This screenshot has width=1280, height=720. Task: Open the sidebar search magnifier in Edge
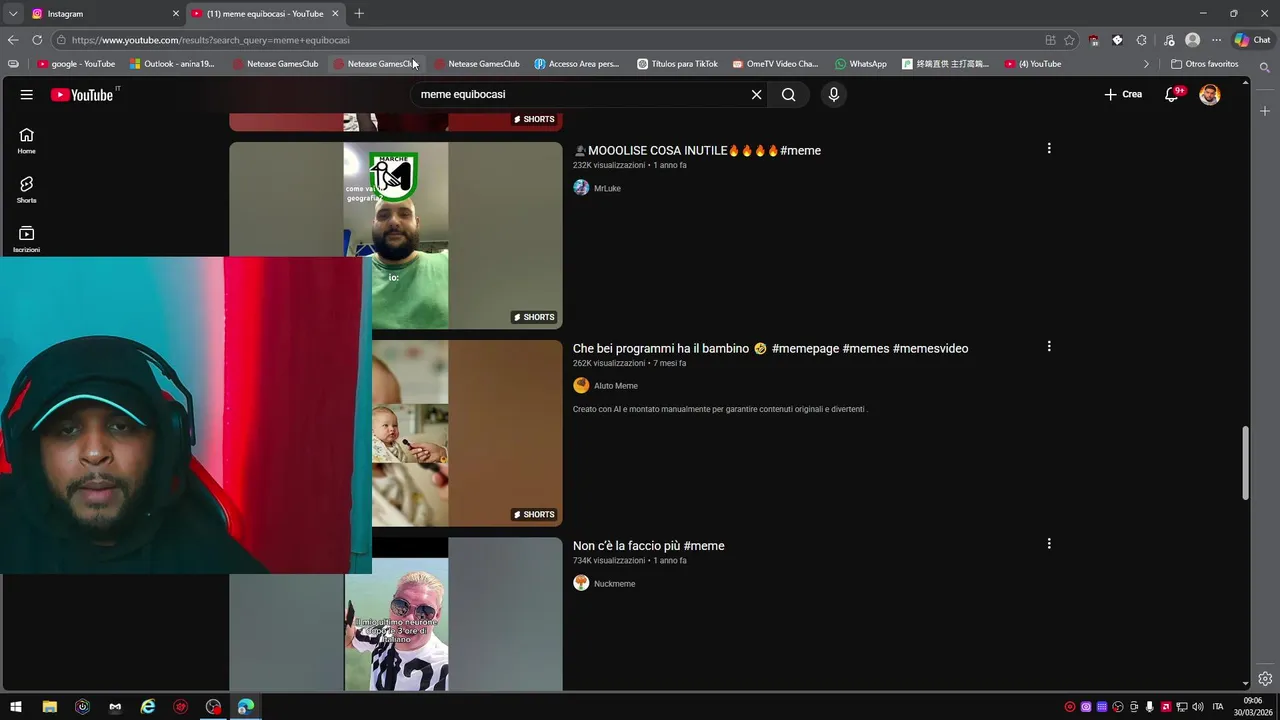coord(1265,68)
